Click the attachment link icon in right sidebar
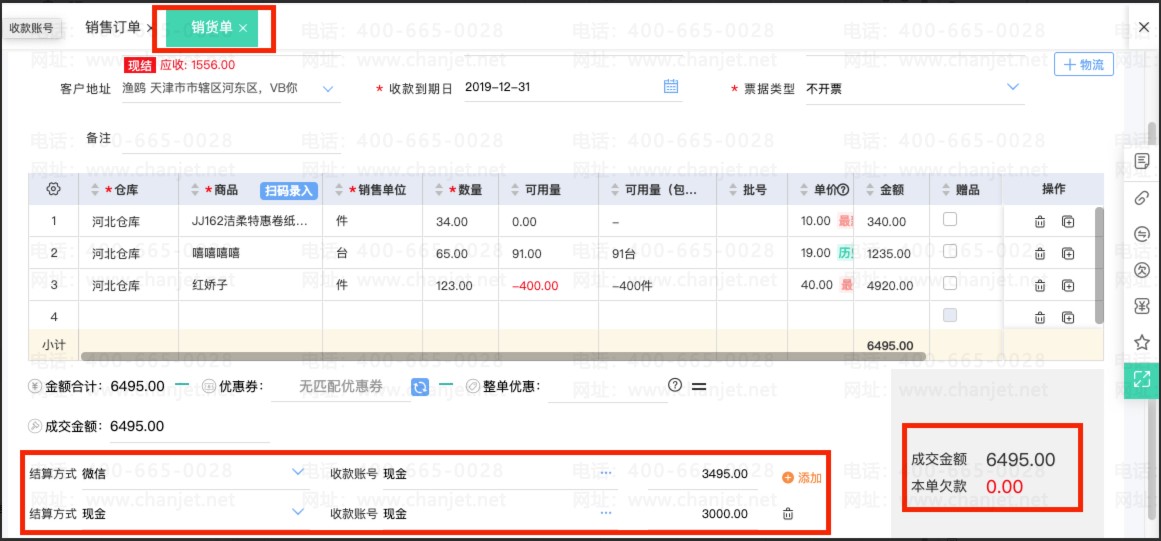1161x541 pixels. pyautogui.click(x=1142, y=197)
